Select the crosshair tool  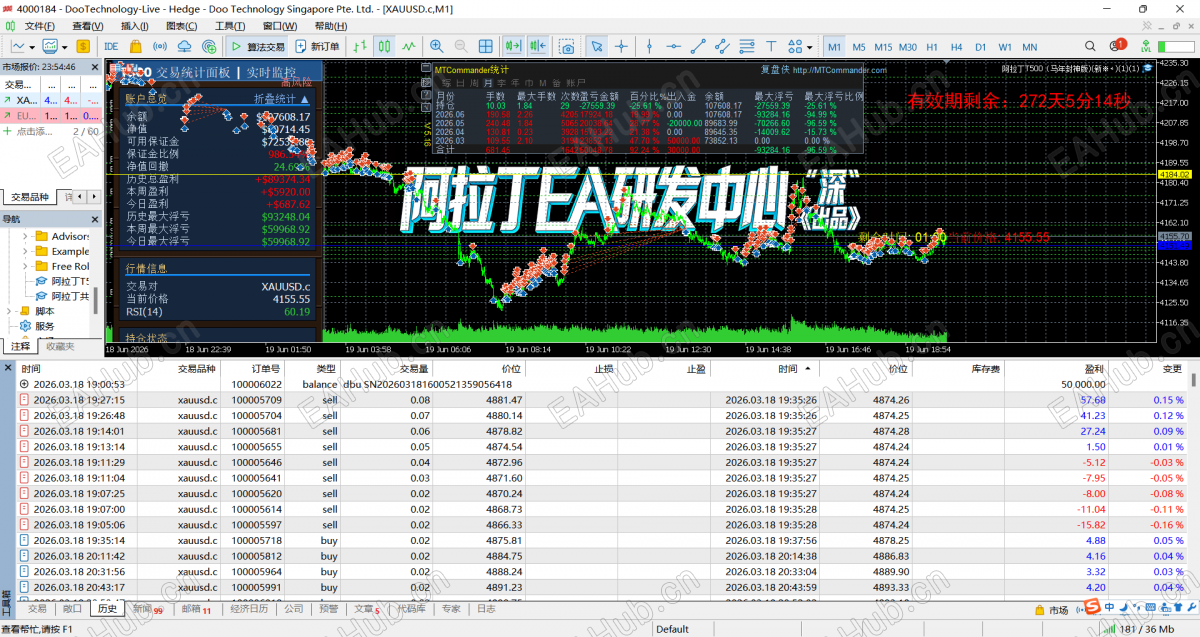pyautogui.click(x=621, y=46)
